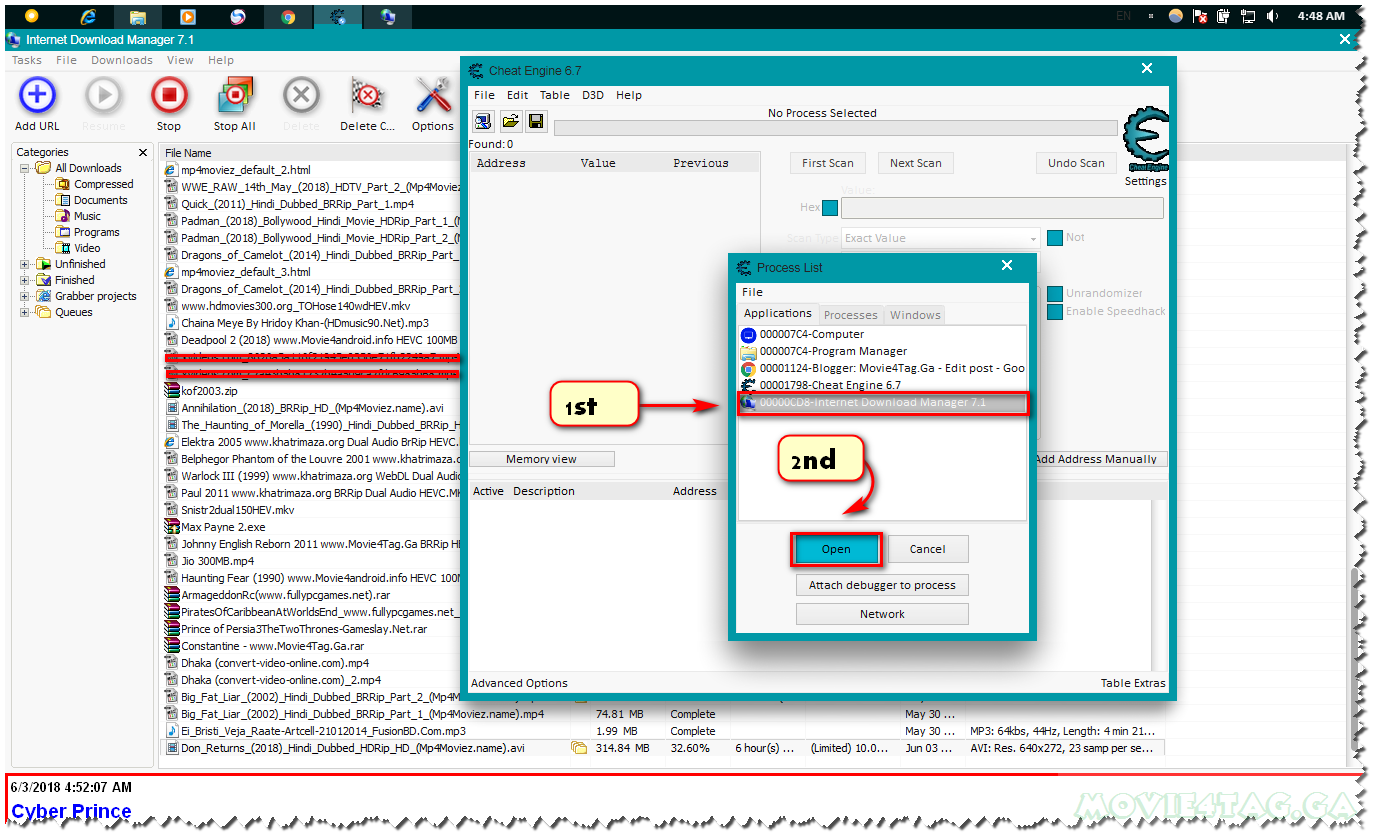Open the IDM View menu
The width and height of the screenshot is (1377, 839).
[180, 60]
